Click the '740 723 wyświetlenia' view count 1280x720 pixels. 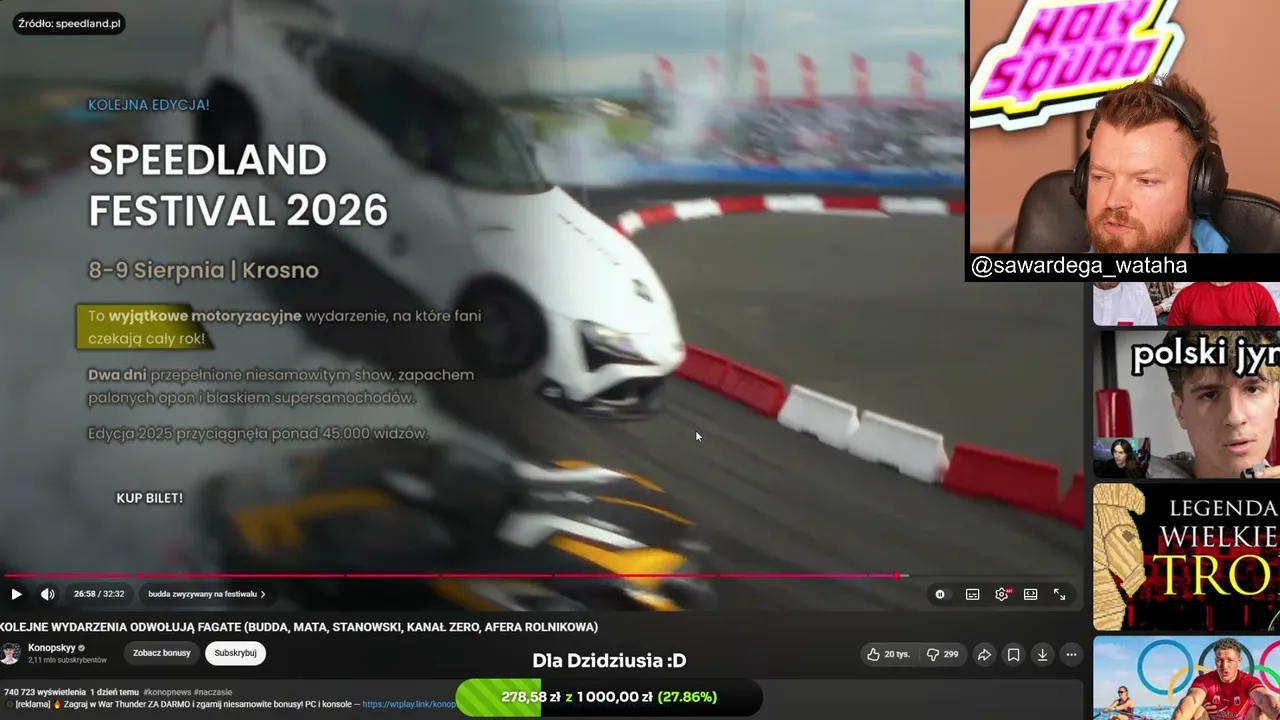45,692
